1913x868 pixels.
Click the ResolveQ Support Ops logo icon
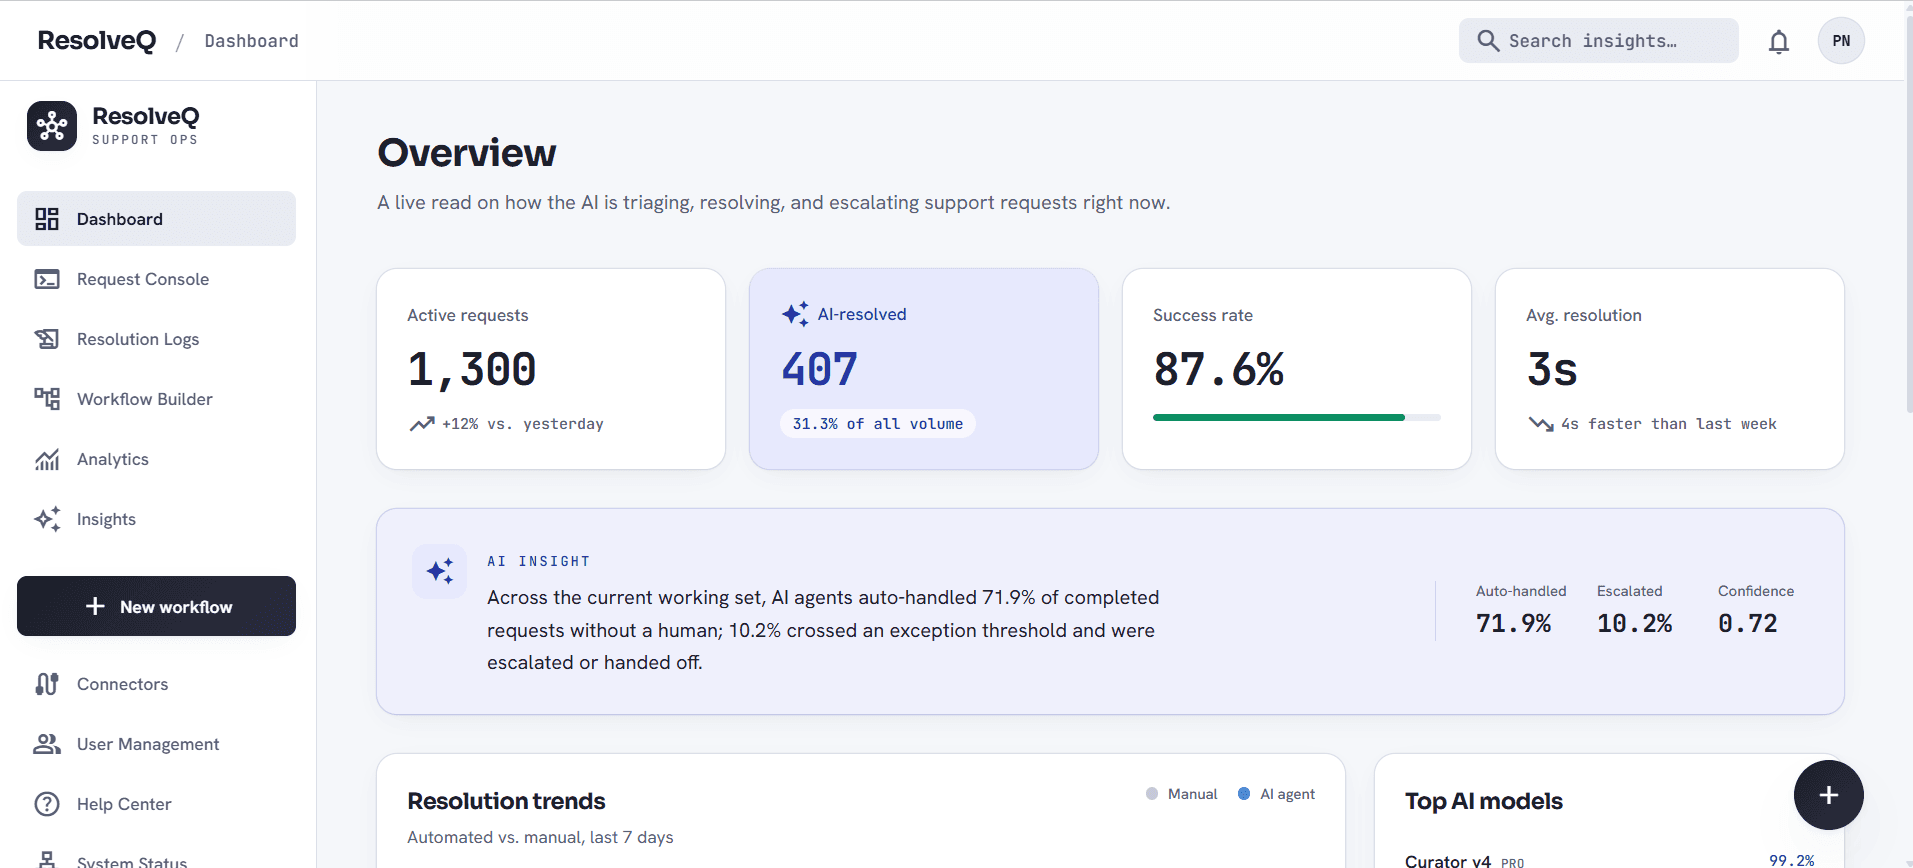pyautogui.click(x=52, y=126)
